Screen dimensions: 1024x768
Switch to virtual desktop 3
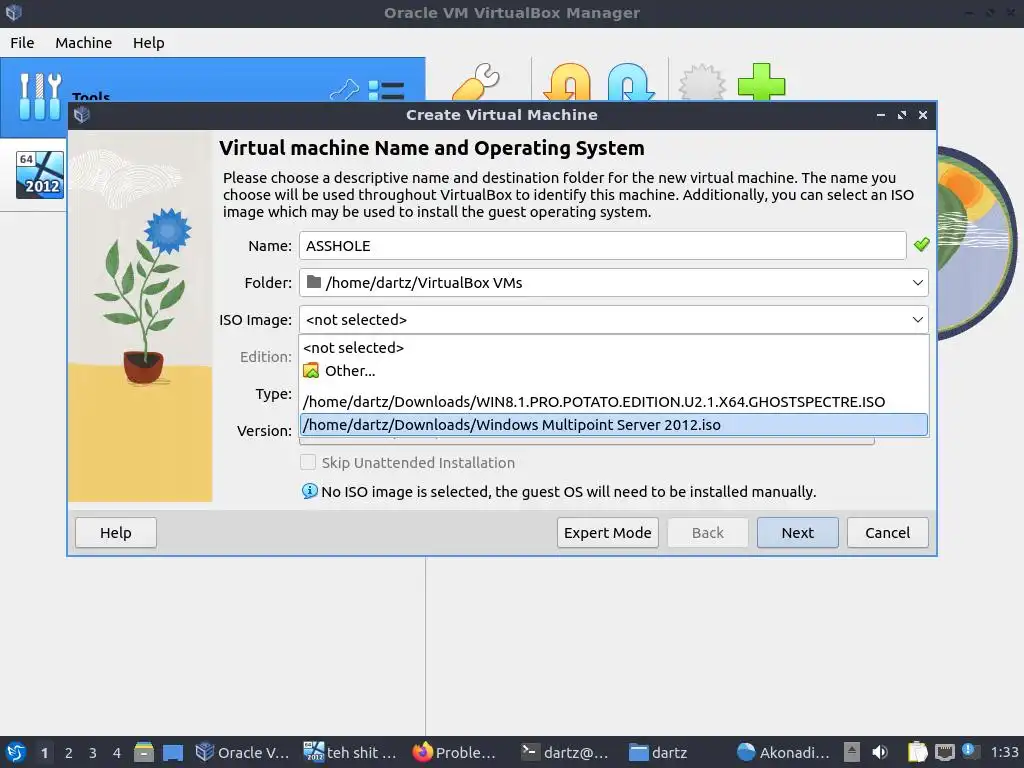93,752
